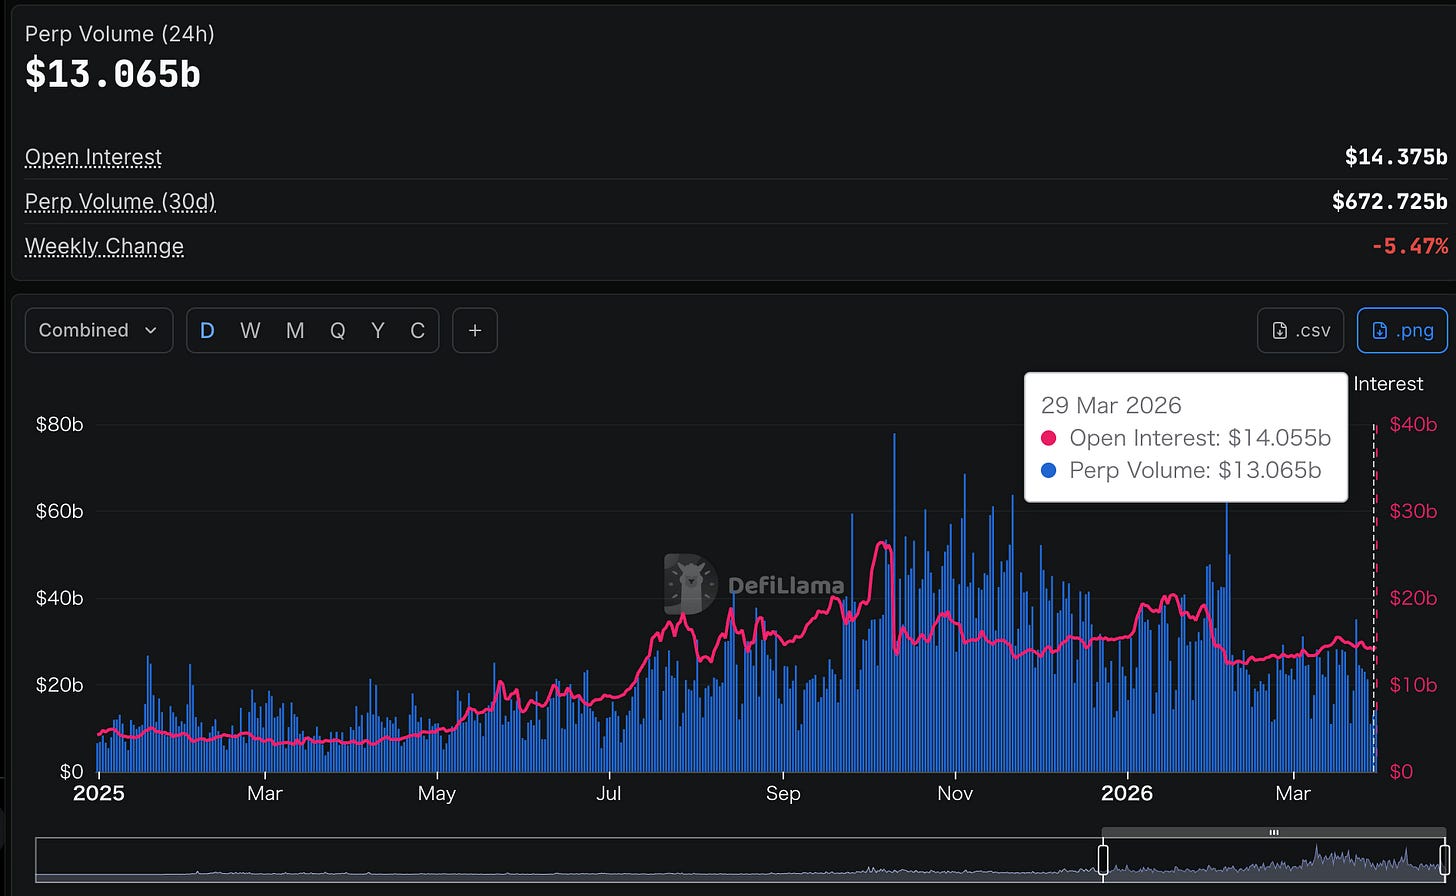The width and height of the screenshot is (1456, 896).
Task: Download chart data as .csv
Action: pyautogui.click(x=1300, y=330)
